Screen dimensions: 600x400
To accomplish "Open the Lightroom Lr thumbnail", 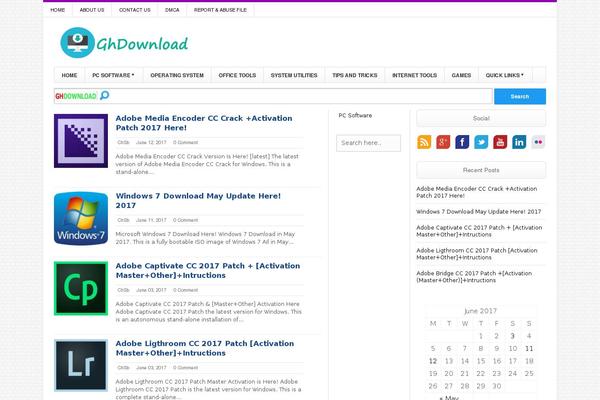I will coord(81,366).
